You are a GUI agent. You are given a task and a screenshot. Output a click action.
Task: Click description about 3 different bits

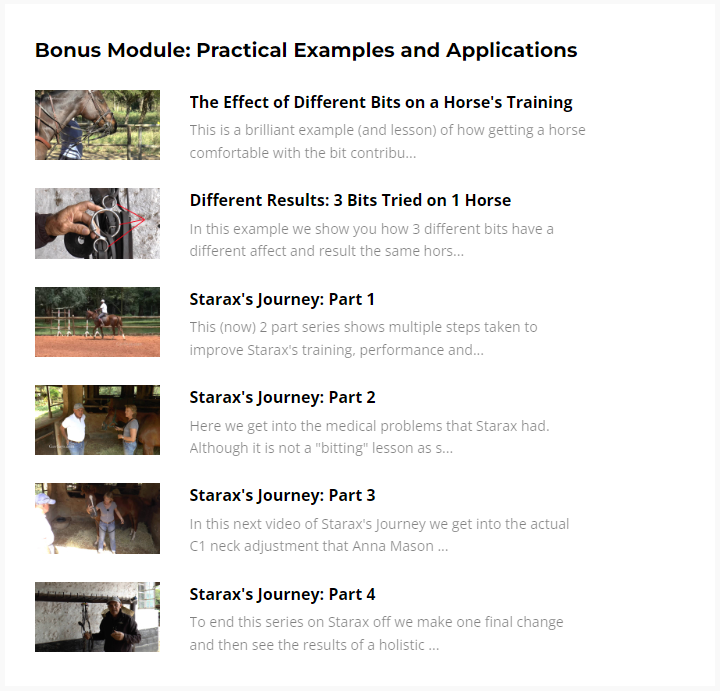pyautogui.click(x=371, y=229)
